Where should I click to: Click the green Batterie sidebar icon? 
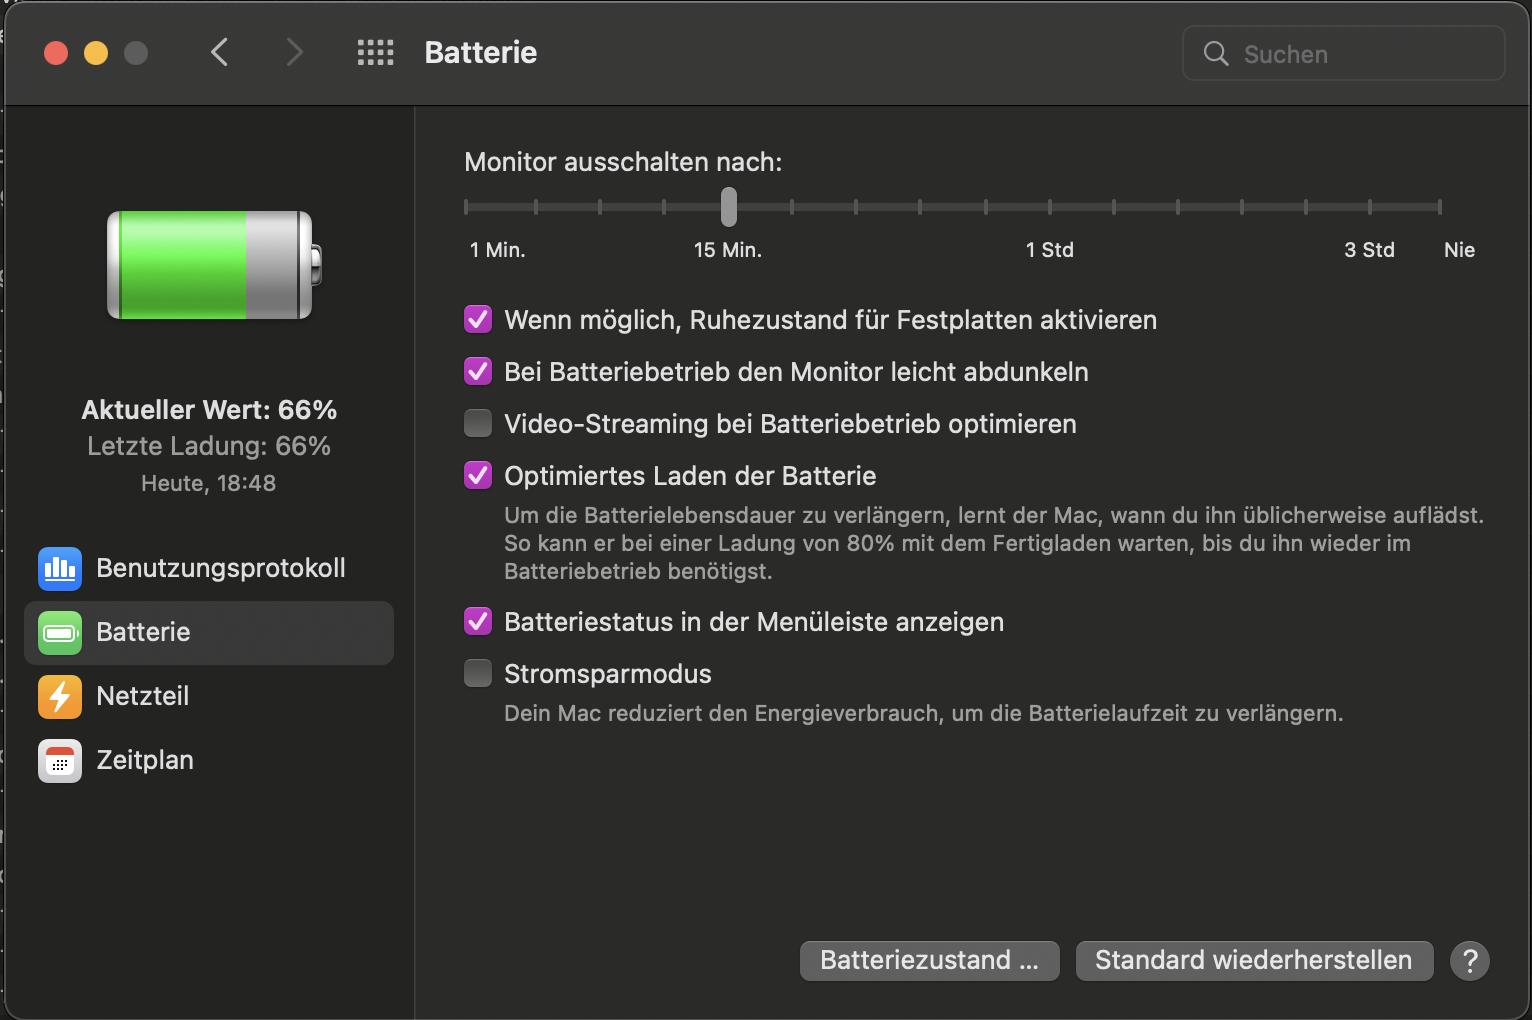[x=60, y=633]
